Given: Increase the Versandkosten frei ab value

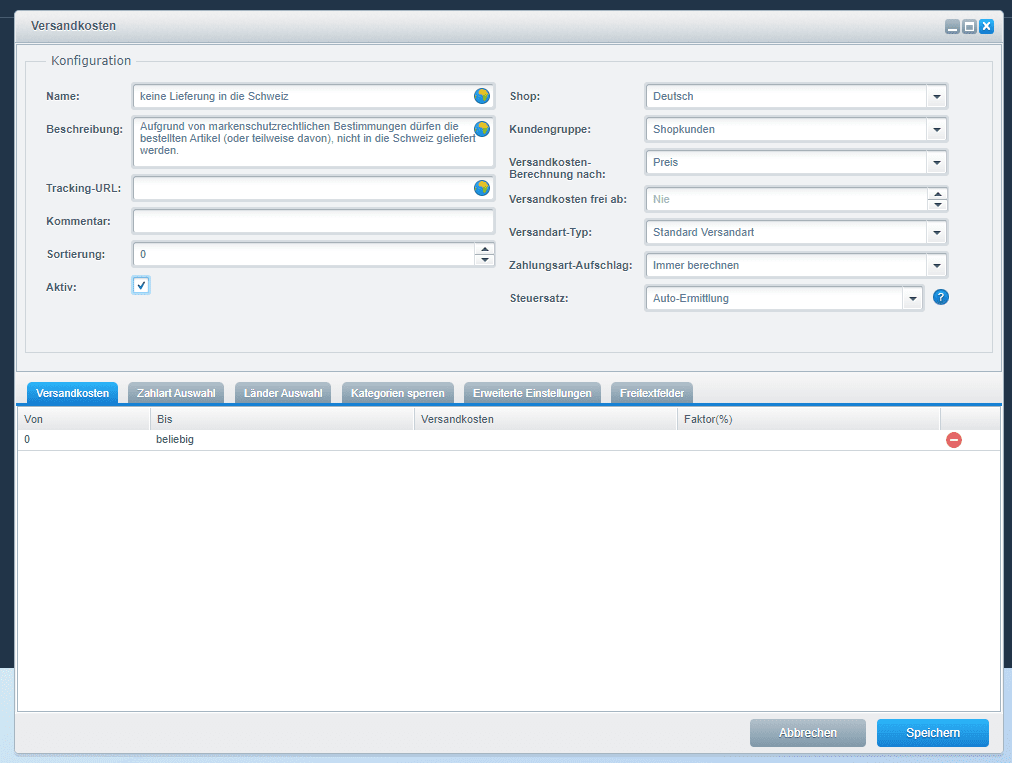Looking at the screenshot, I should (937, 194).
